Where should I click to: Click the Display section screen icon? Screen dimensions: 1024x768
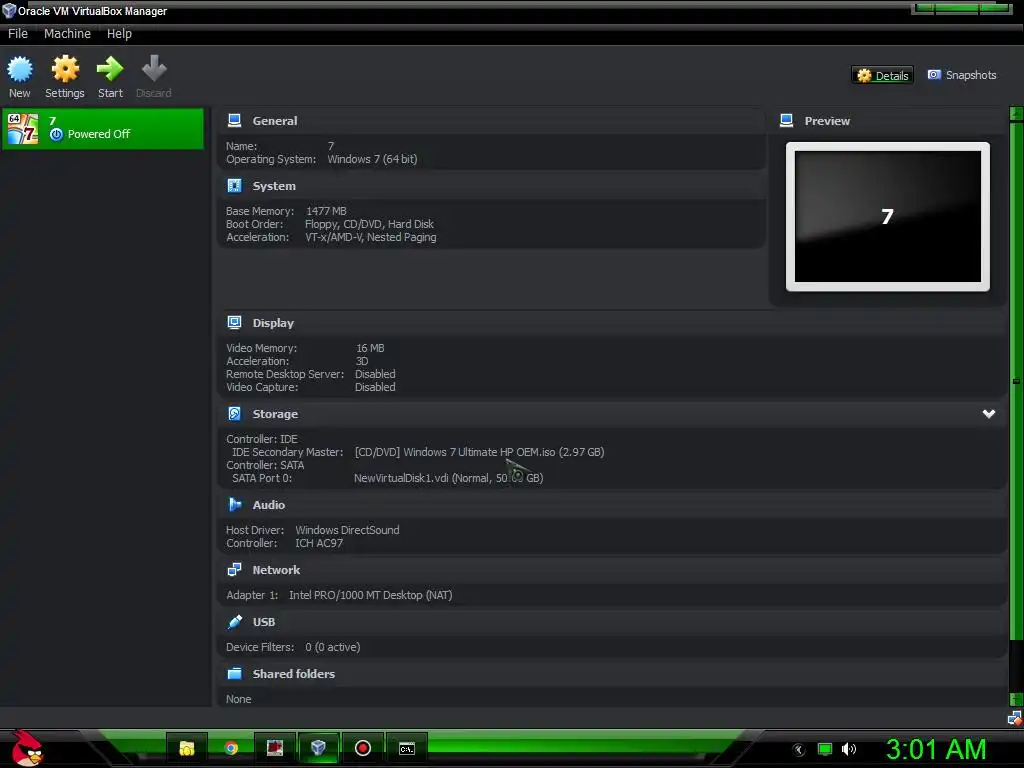tap(234, 323)
